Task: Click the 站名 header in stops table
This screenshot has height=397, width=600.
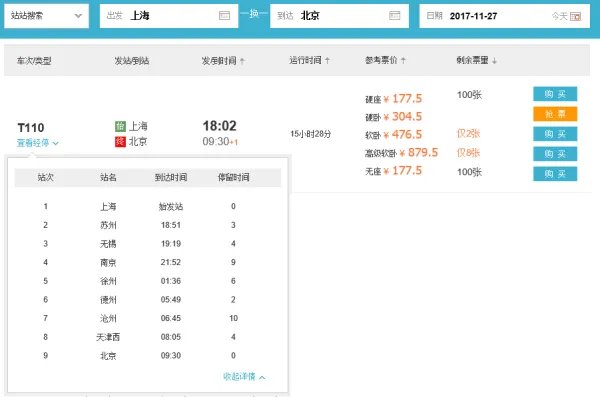Action: (x=108, y=177)
